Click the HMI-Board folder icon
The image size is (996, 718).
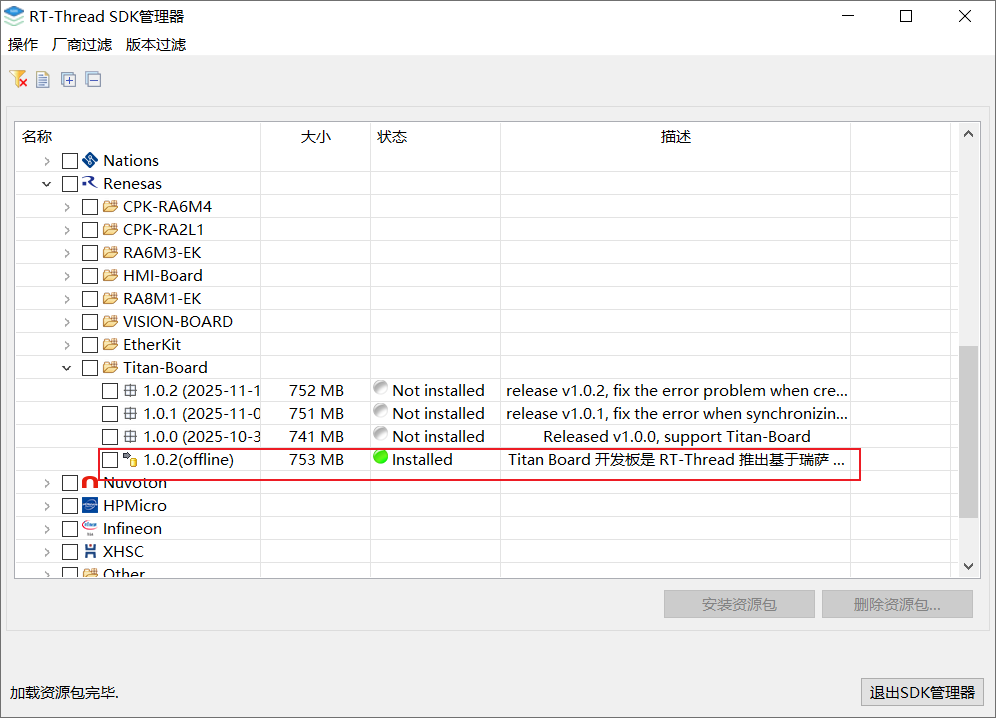pyautogui.click(x=111, y=275)
